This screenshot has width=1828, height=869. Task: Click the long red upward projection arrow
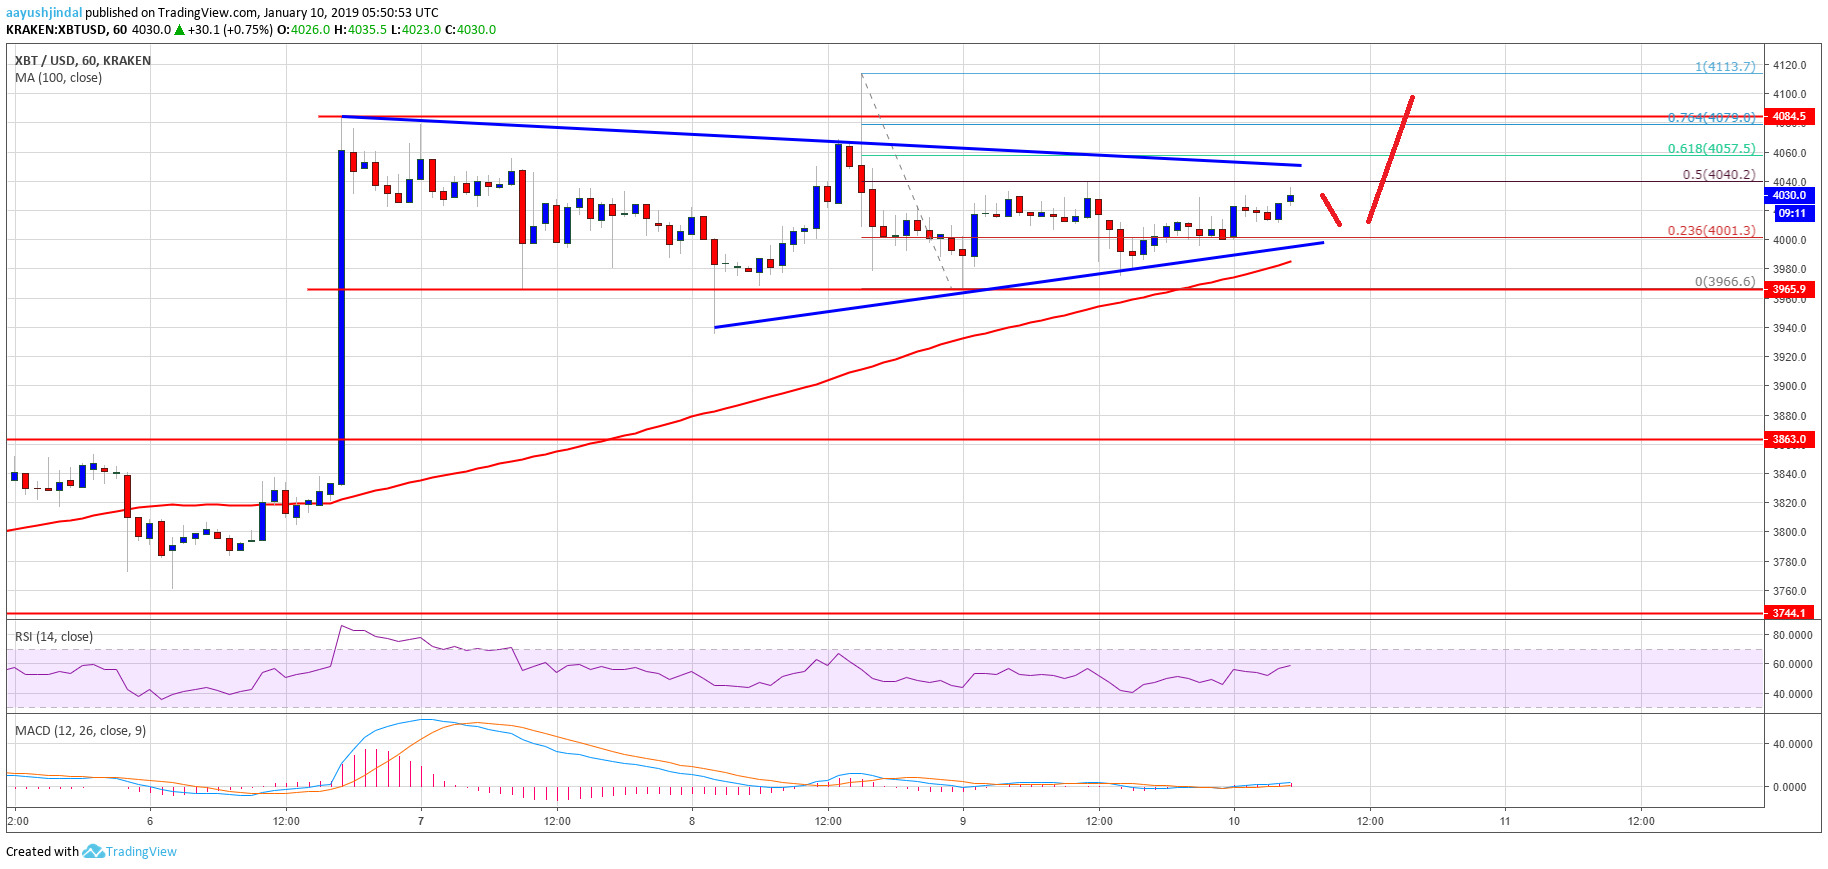[x=1390, y=160]
